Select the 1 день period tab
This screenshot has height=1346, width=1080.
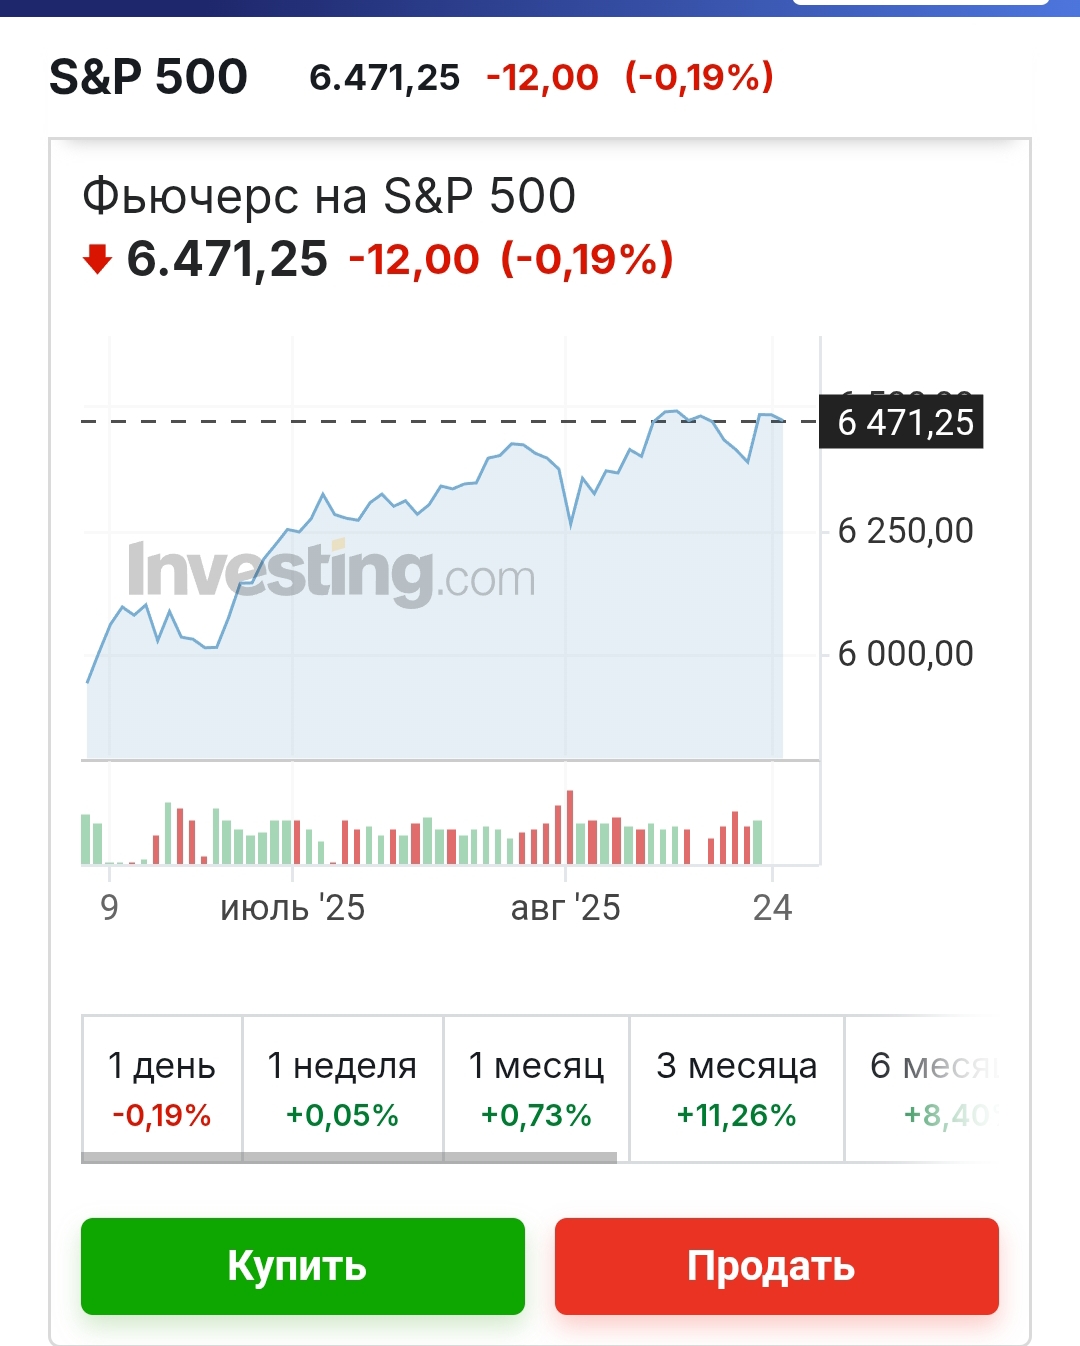[162, 1088]
